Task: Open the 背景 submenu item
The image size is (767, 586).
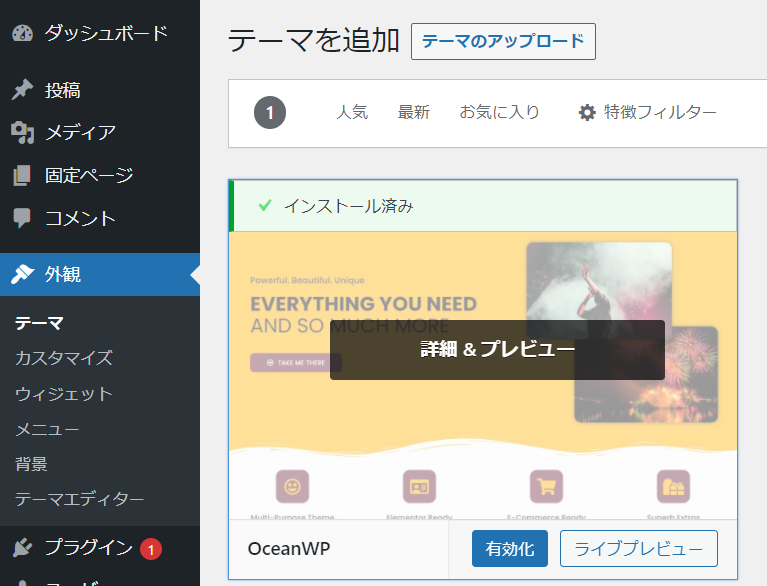Action: [x=31, y=464]
